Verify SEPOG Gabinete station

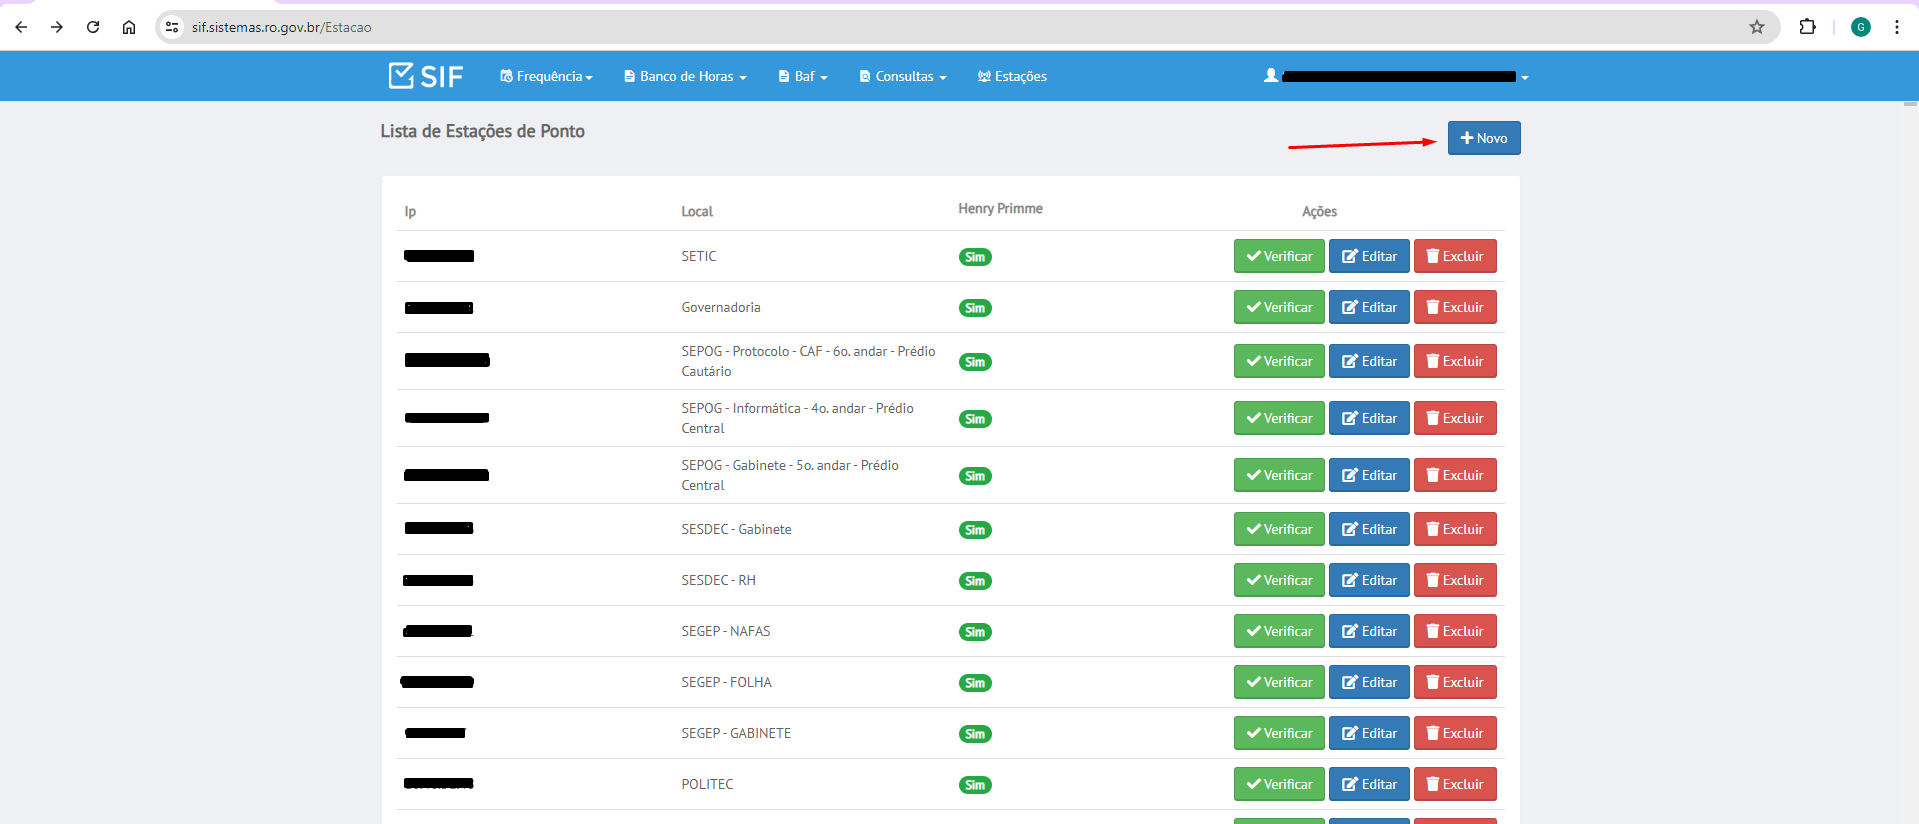click(x=1279, y=475)
